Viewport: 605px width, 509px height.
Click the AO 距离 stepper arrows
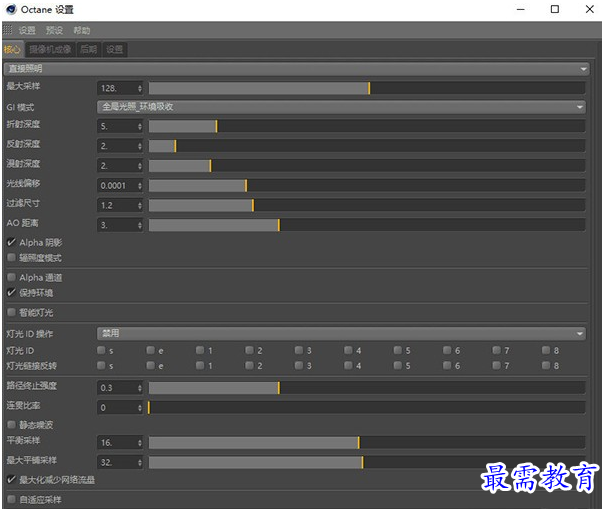(x=140, y=225)
